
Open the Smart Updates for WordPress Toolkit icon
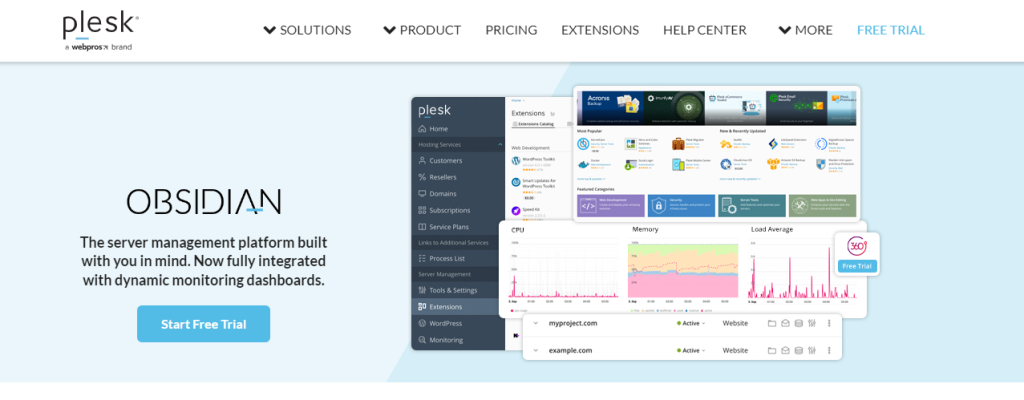point(515,182)
